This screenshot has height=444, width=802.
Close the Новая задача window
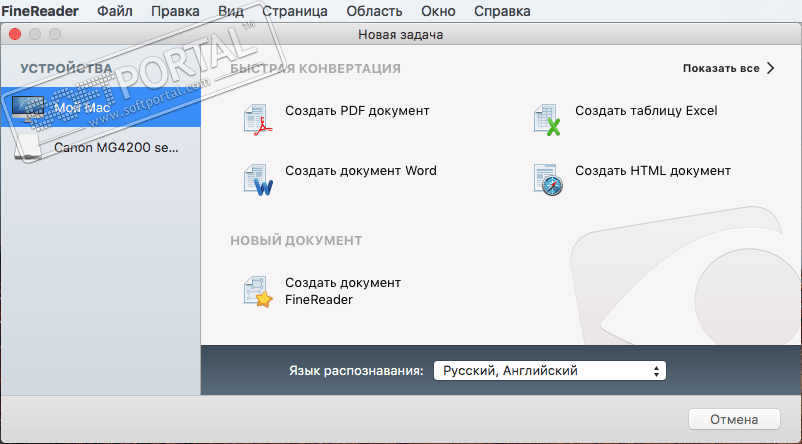[x=15, y=34]
